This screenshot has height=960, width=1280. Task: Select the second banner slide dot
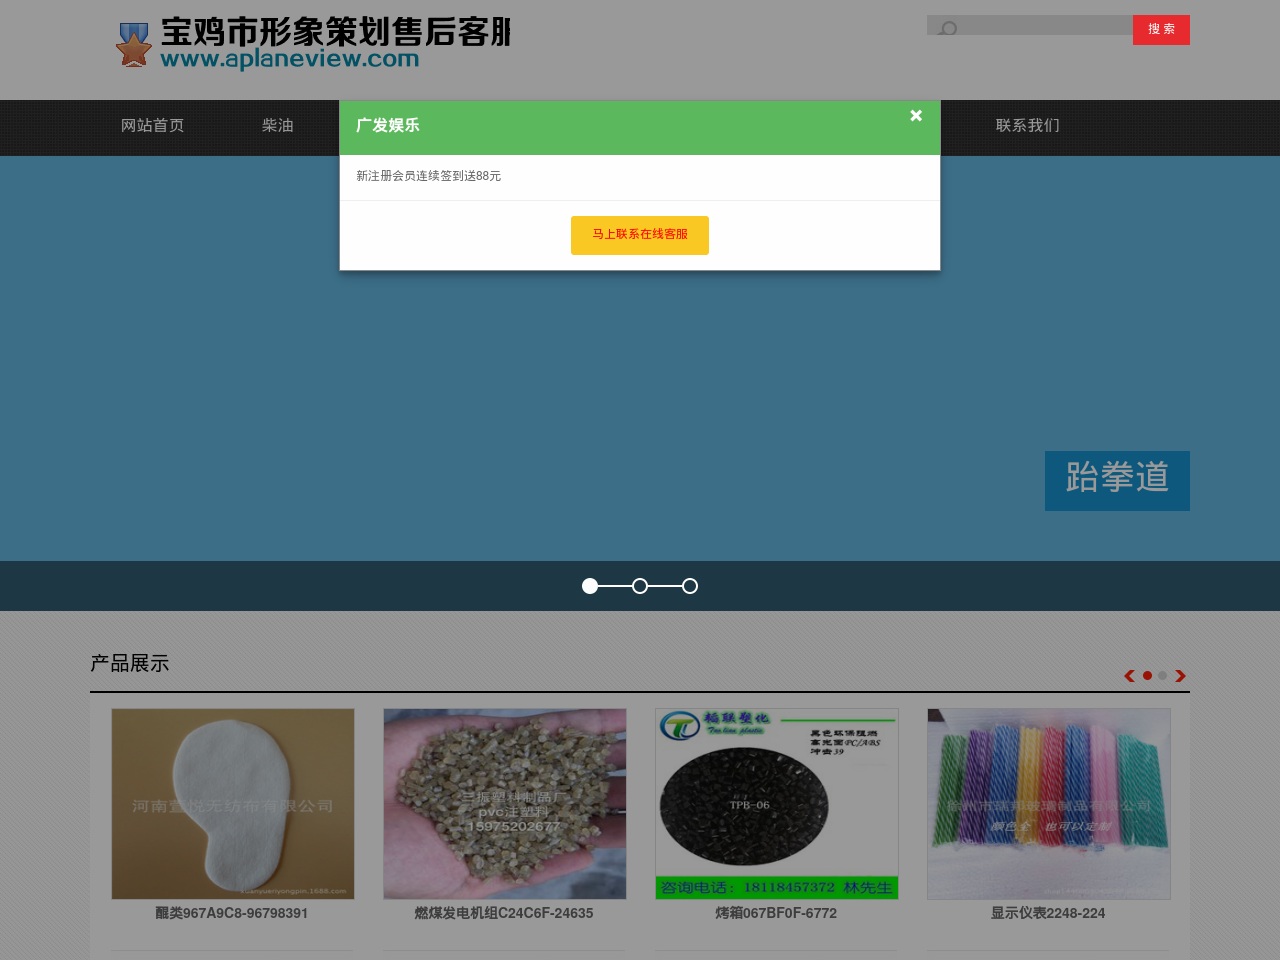pyautogui.click(x=640, y=586)
